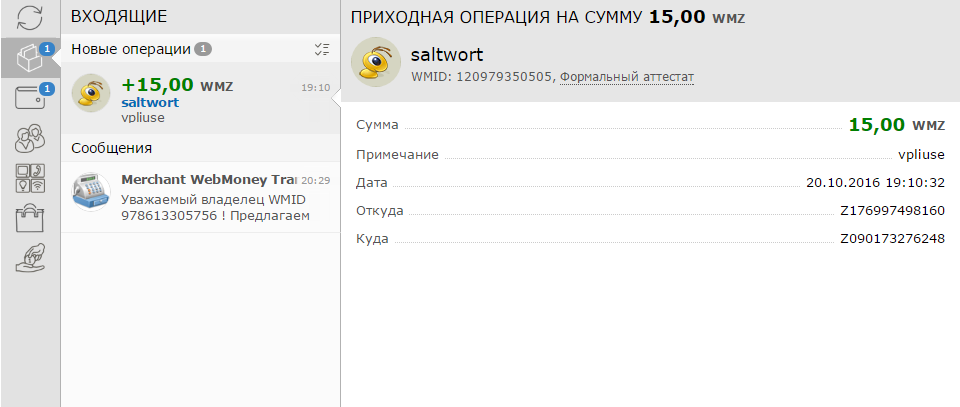Click the Новые операции section header
The width and height of the screenshot is (960, 407).
pos(131,50)
